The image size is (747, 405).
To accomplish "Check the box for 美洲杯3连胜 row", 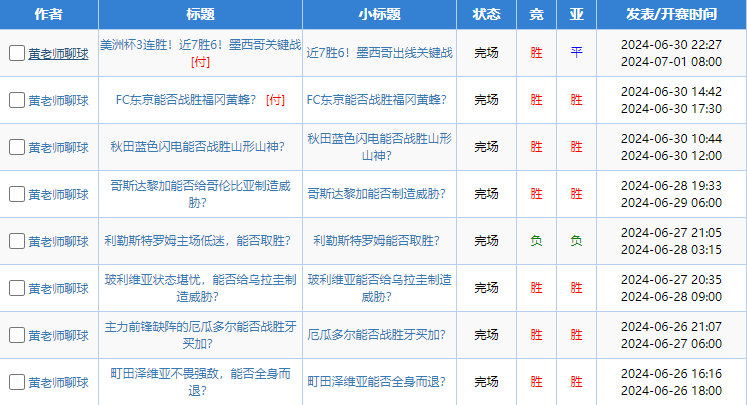I will (x=17, y=53).
